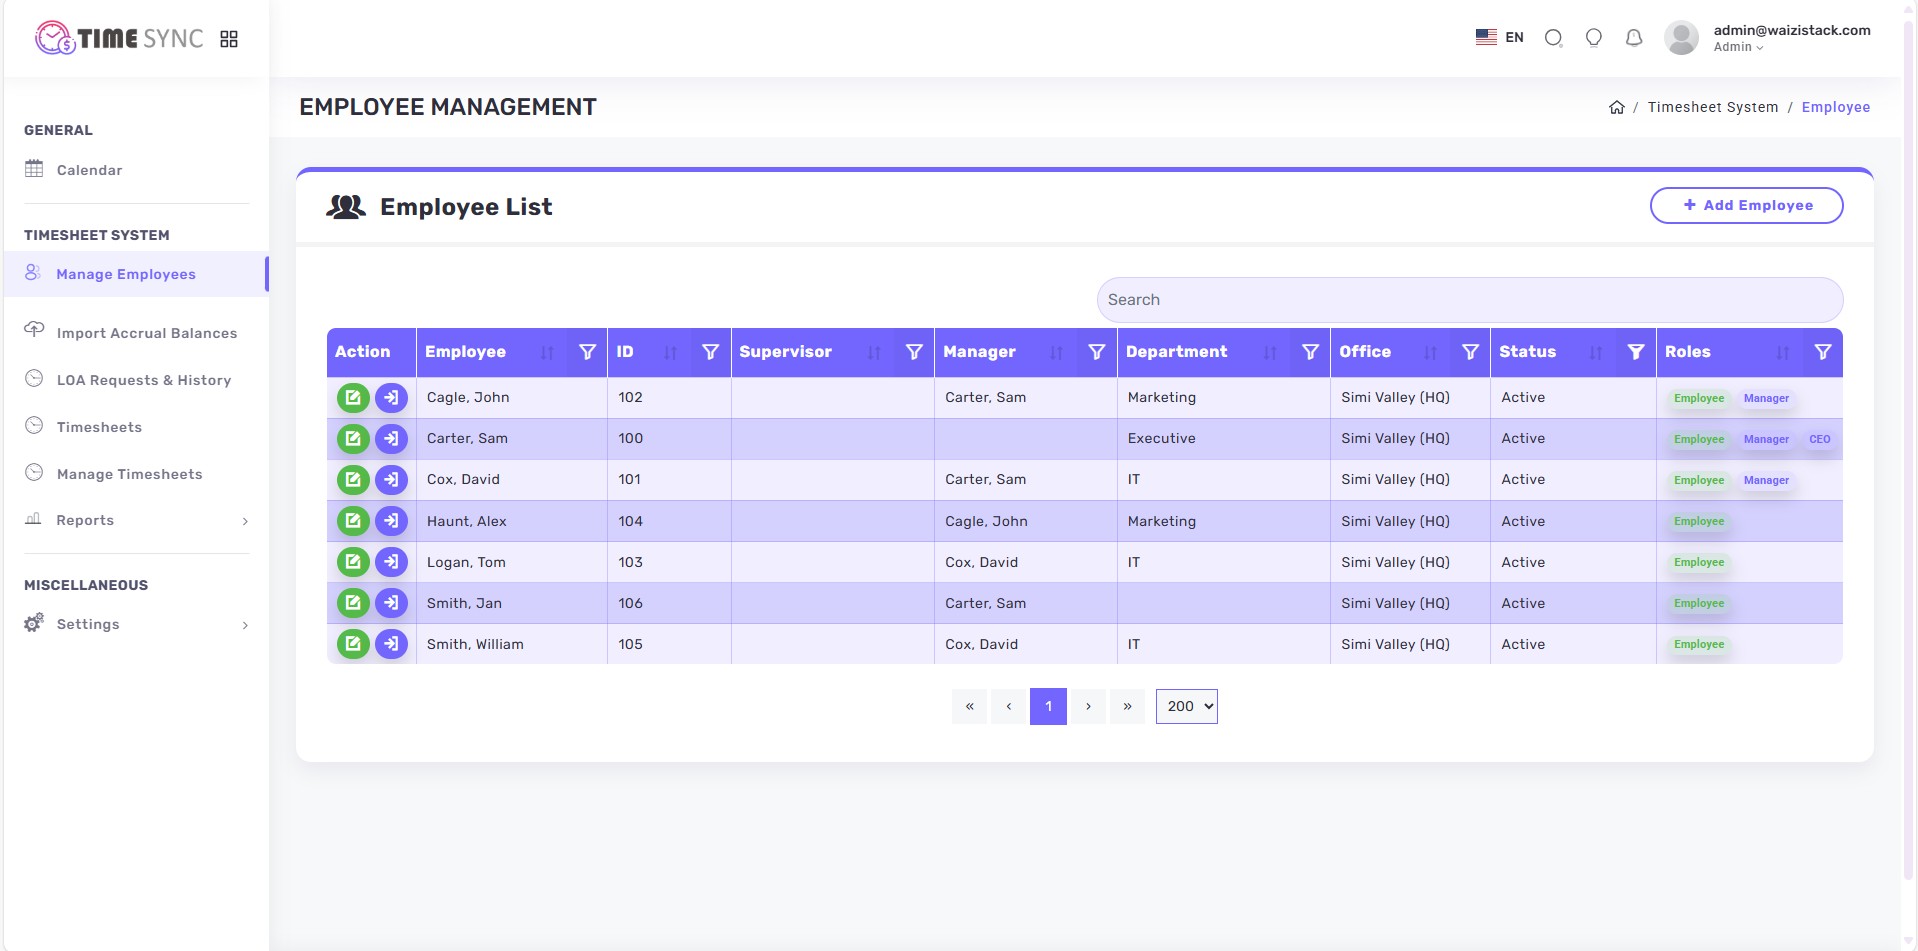
Task: Expand the Settings sidebar section
Action: [x=88, y=624]
